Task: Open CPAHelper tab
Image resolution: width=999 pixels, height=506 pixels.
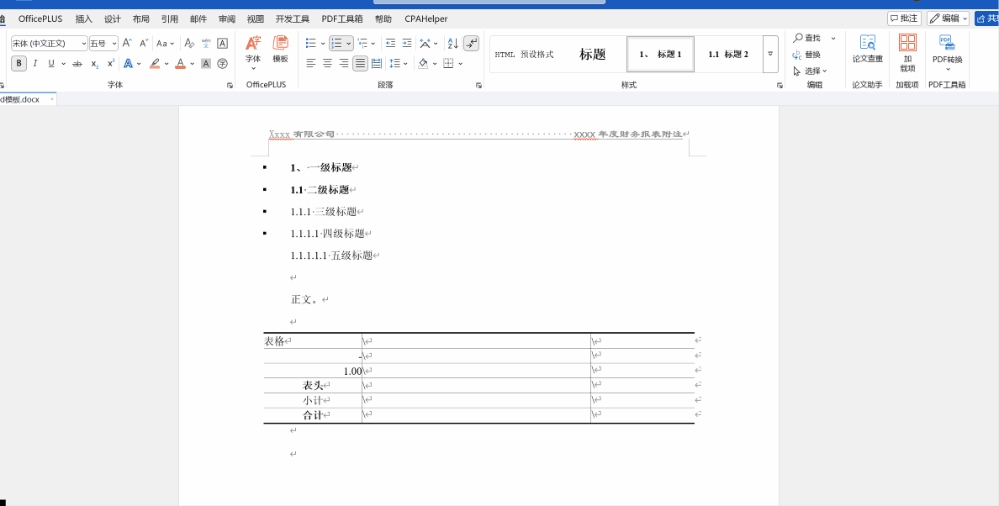Action: tap(426, 19)
